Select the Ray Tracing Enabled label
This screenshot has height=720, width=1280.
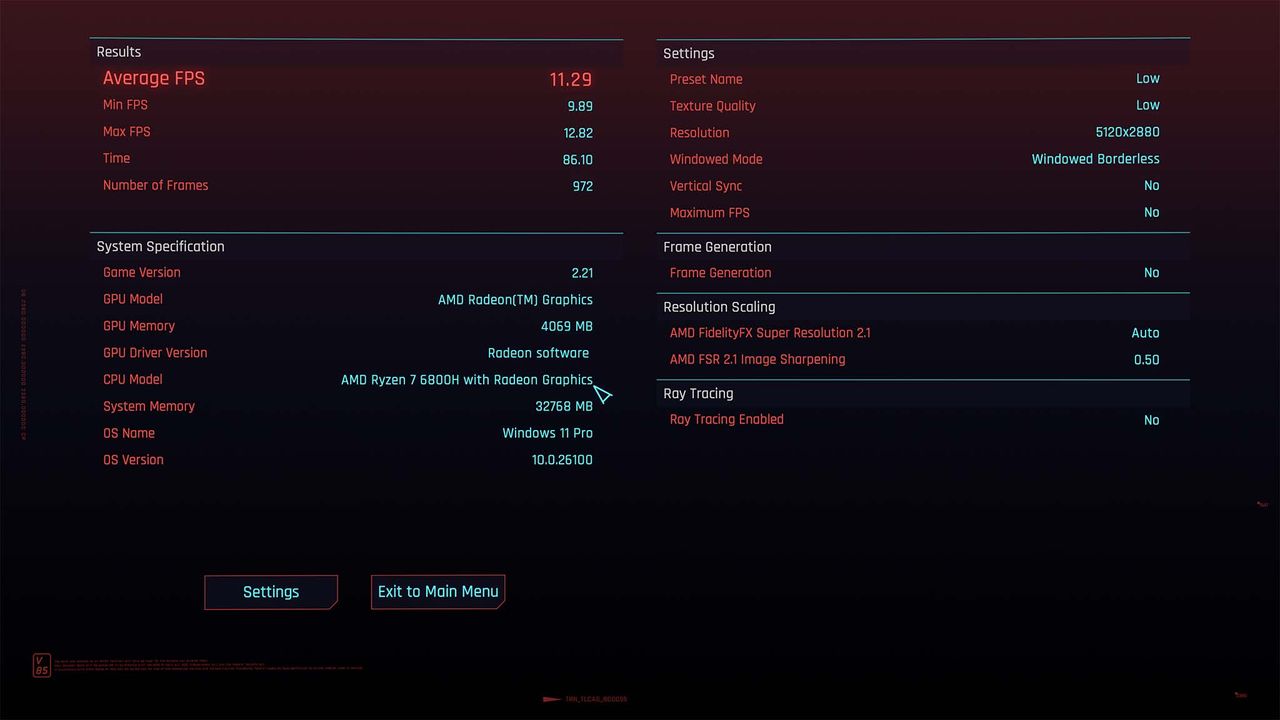point(727,420)
